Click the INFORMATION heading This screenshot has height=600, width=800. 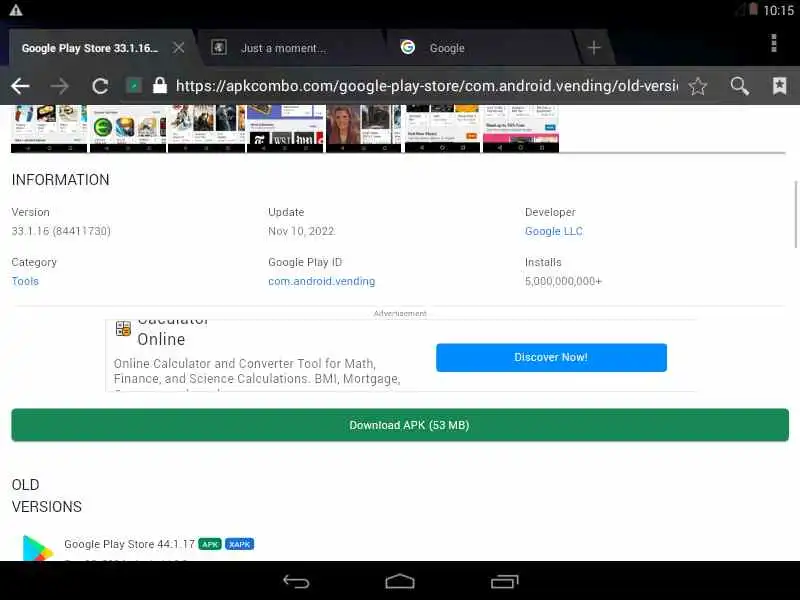[x=60, y=180]
